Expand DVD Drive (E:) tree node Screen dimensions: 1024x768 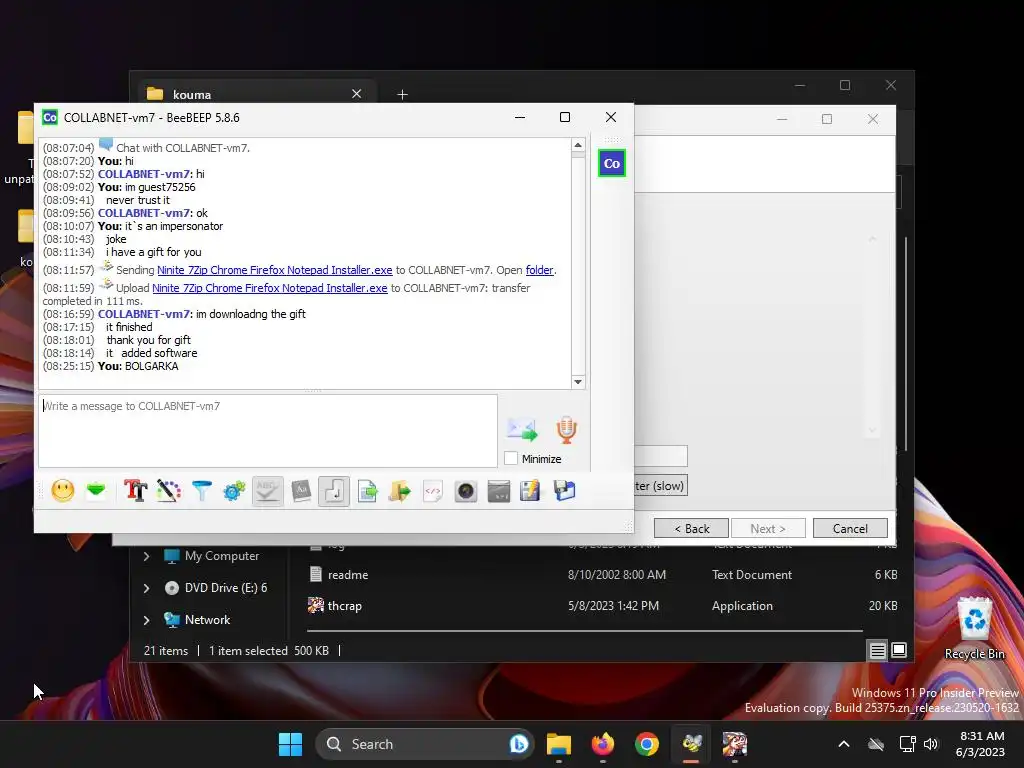pos(146,588)
